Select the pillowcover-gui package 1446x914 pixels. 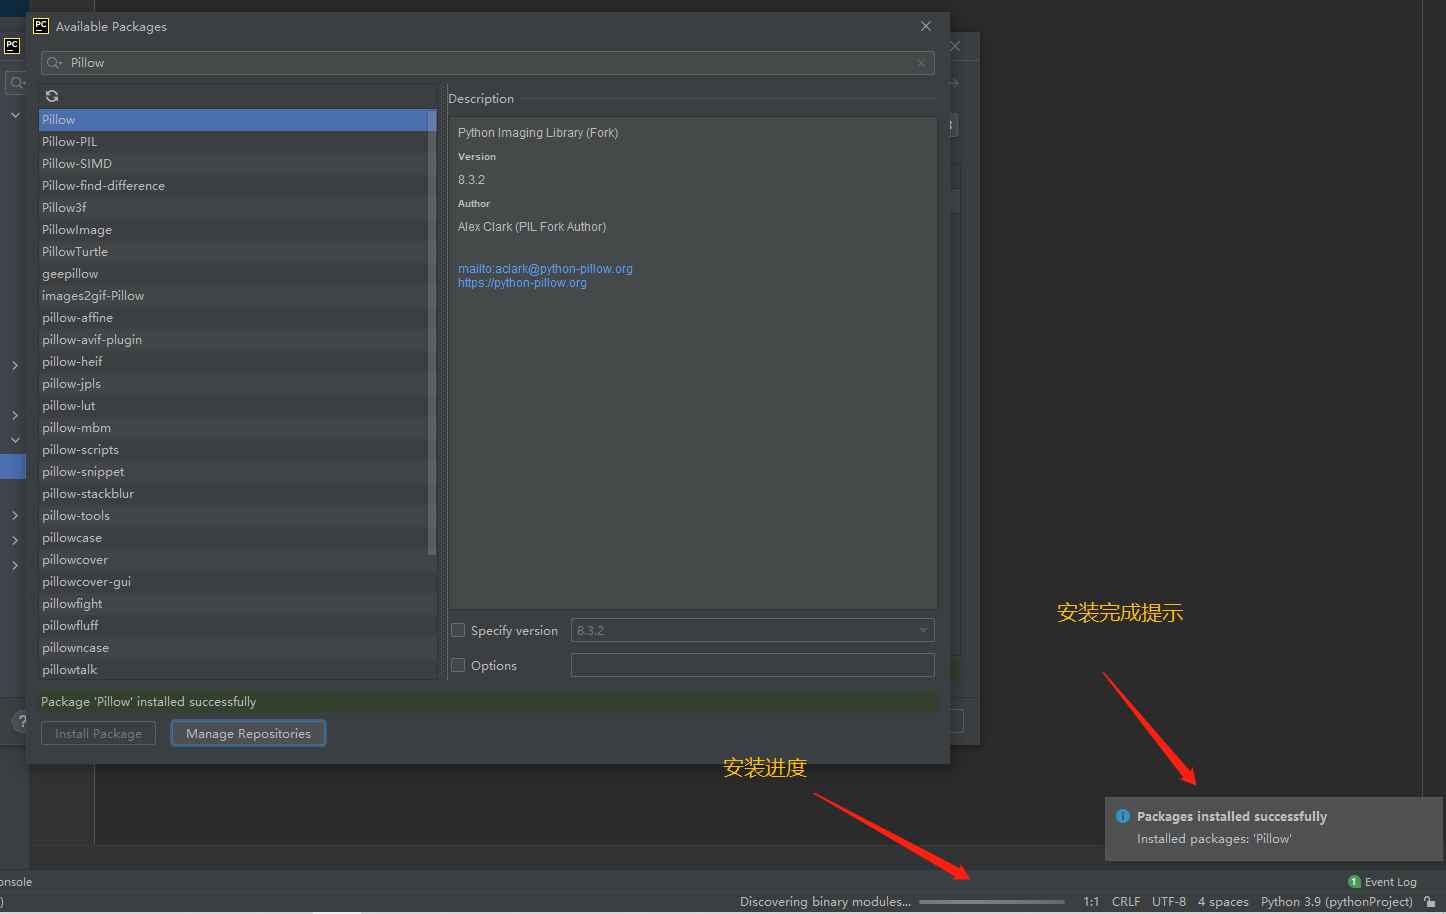pyautogui.click(x=233, y=582)
